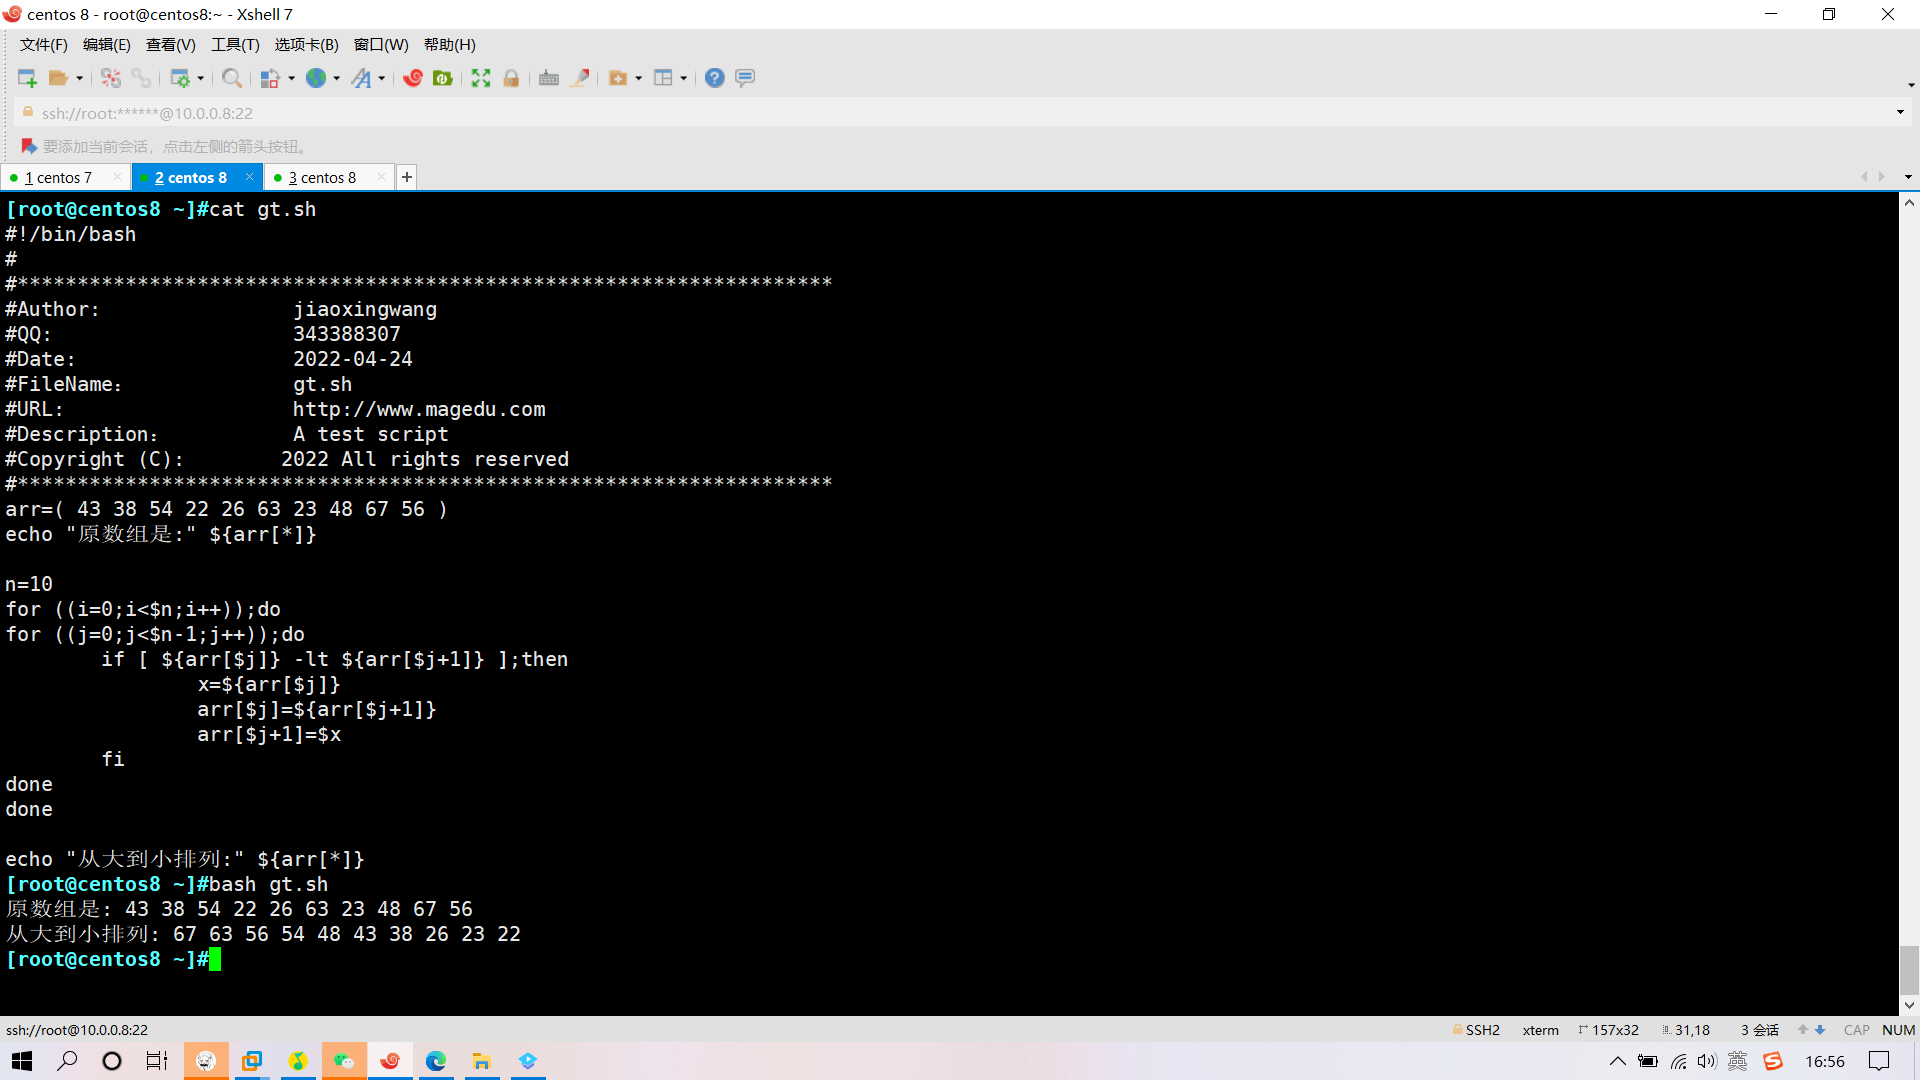Click the keyboard mapping toolbar icon

pos(548,78)
